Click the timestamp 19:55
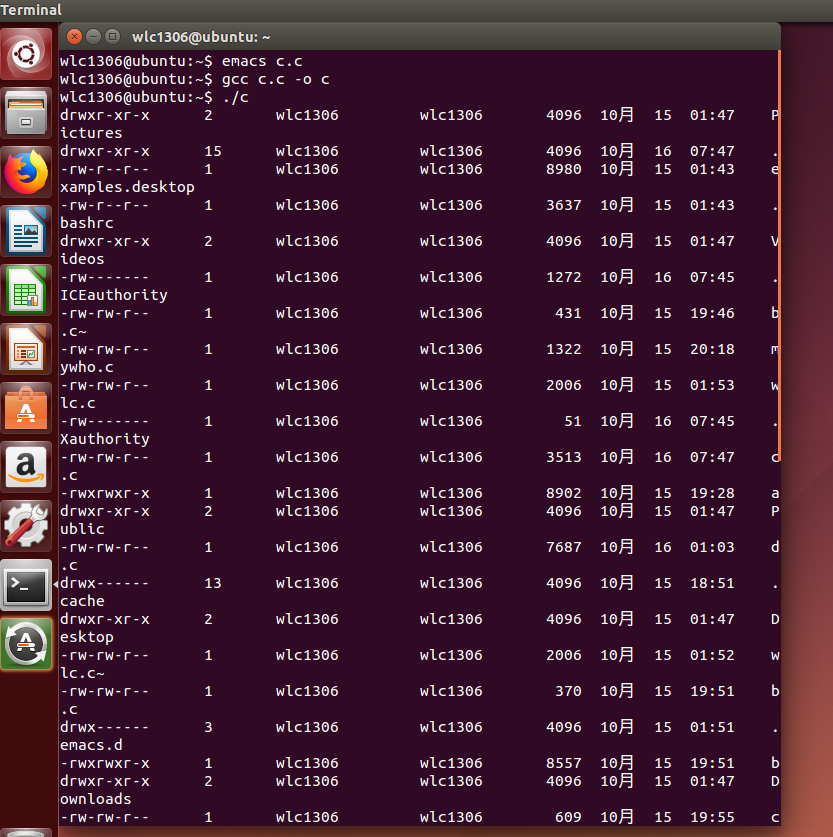This screenshot has height=837, width=833. 712,817
